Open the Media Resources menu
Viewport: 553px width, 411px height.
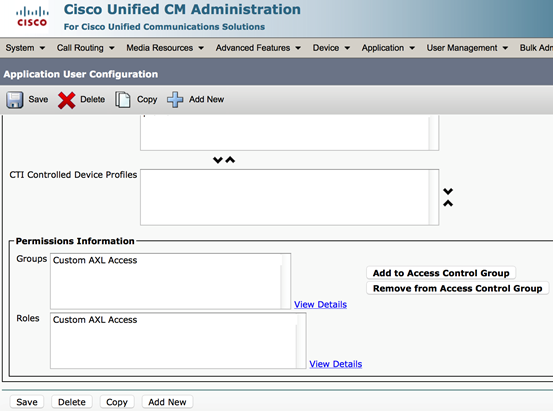point(165,48)
